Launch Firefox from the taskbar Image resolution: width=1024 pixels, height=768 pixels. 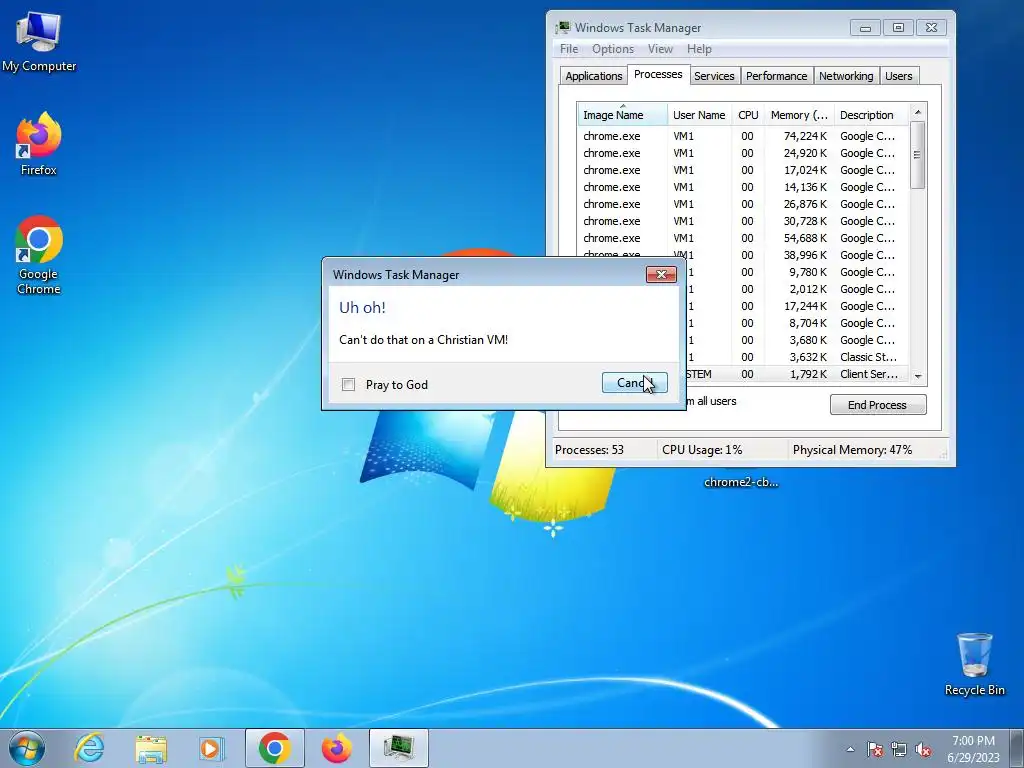pos(336,748)
